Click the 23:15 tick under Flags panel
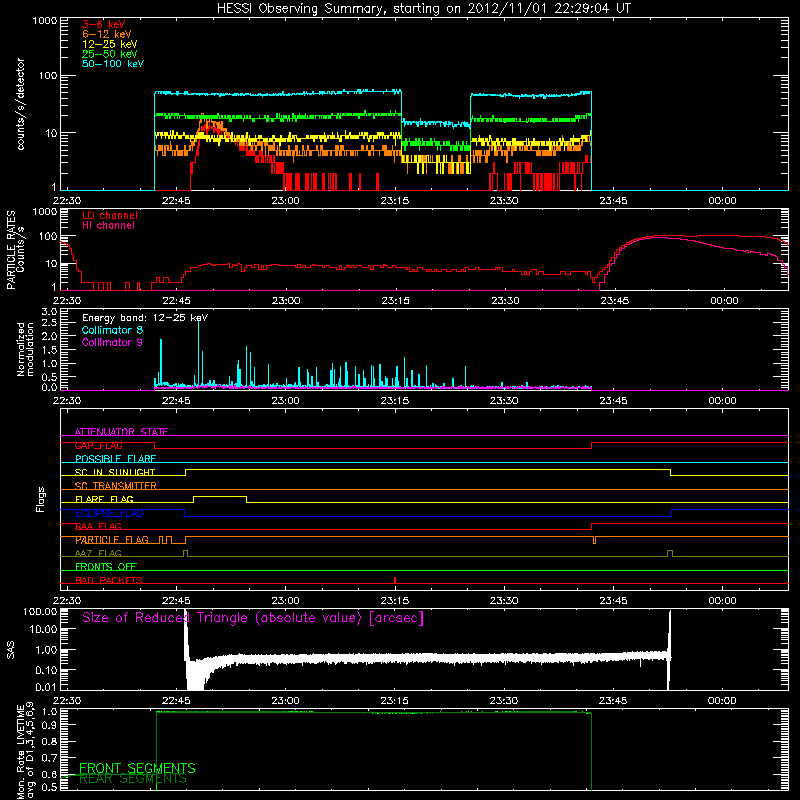This screenshot has width=800, height=800. point(395,601)
